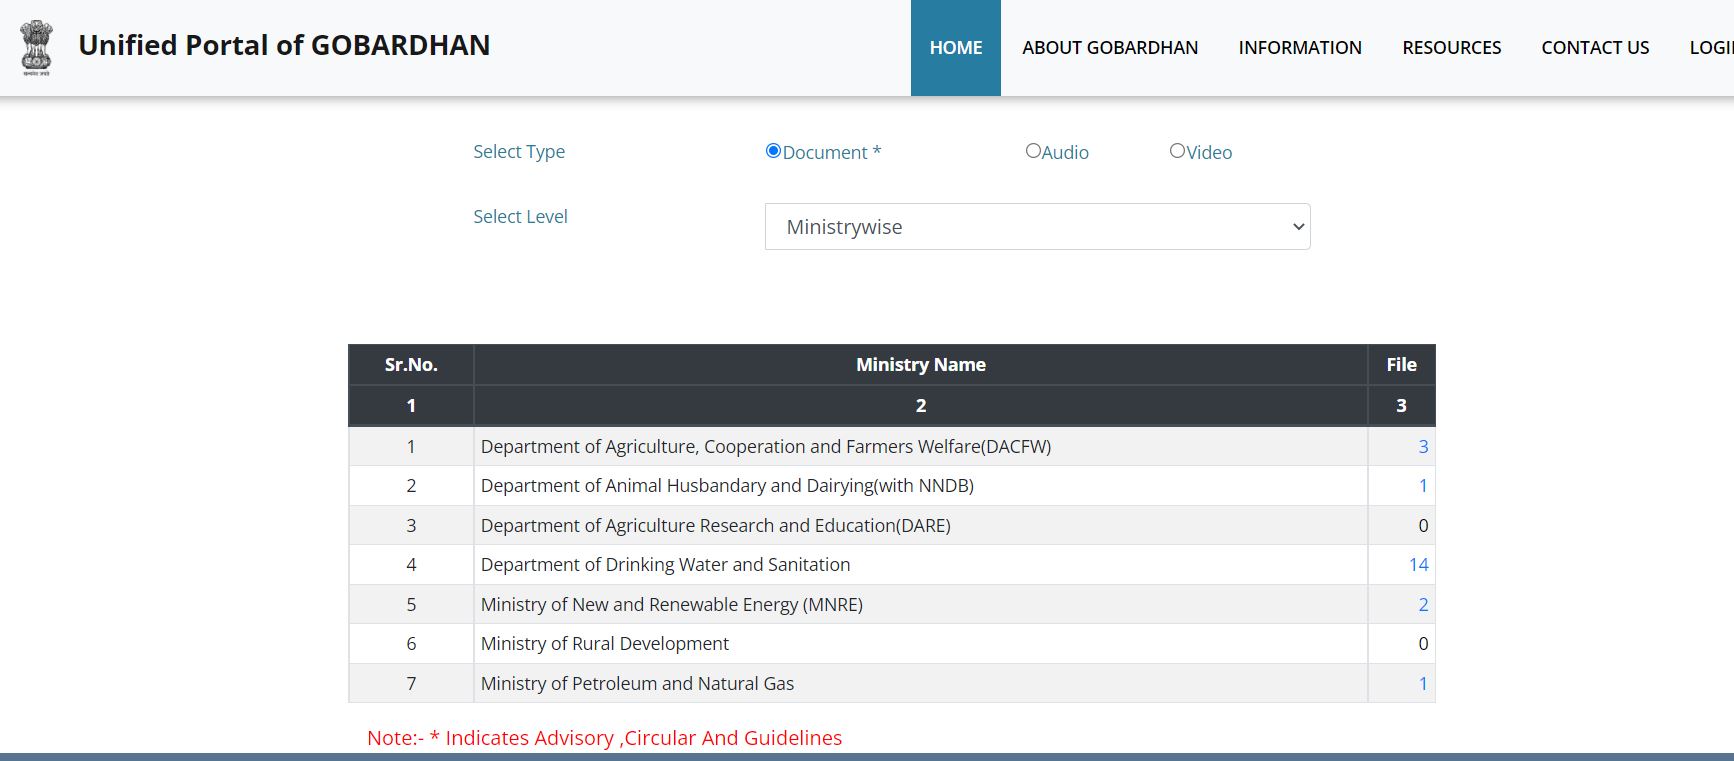Click the 'Sr.No.' column header

pos(411,365)
